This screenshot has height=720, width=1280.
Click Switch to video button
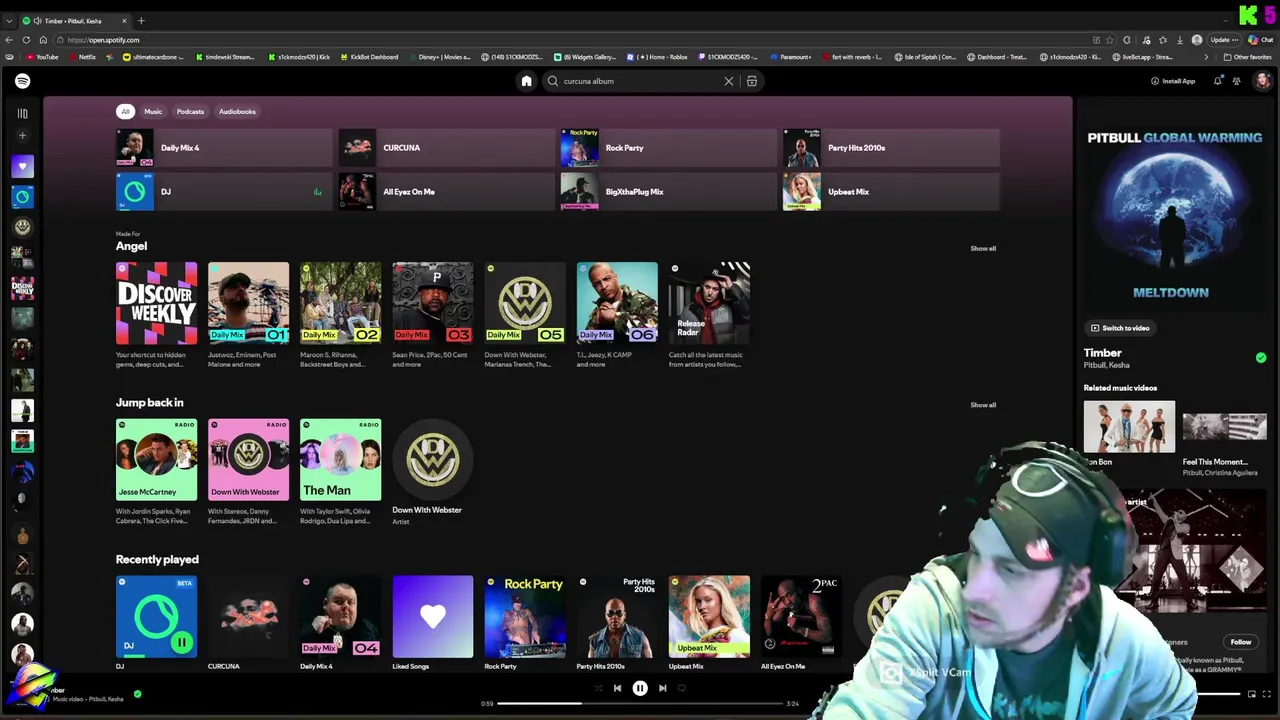[1120, 328]
